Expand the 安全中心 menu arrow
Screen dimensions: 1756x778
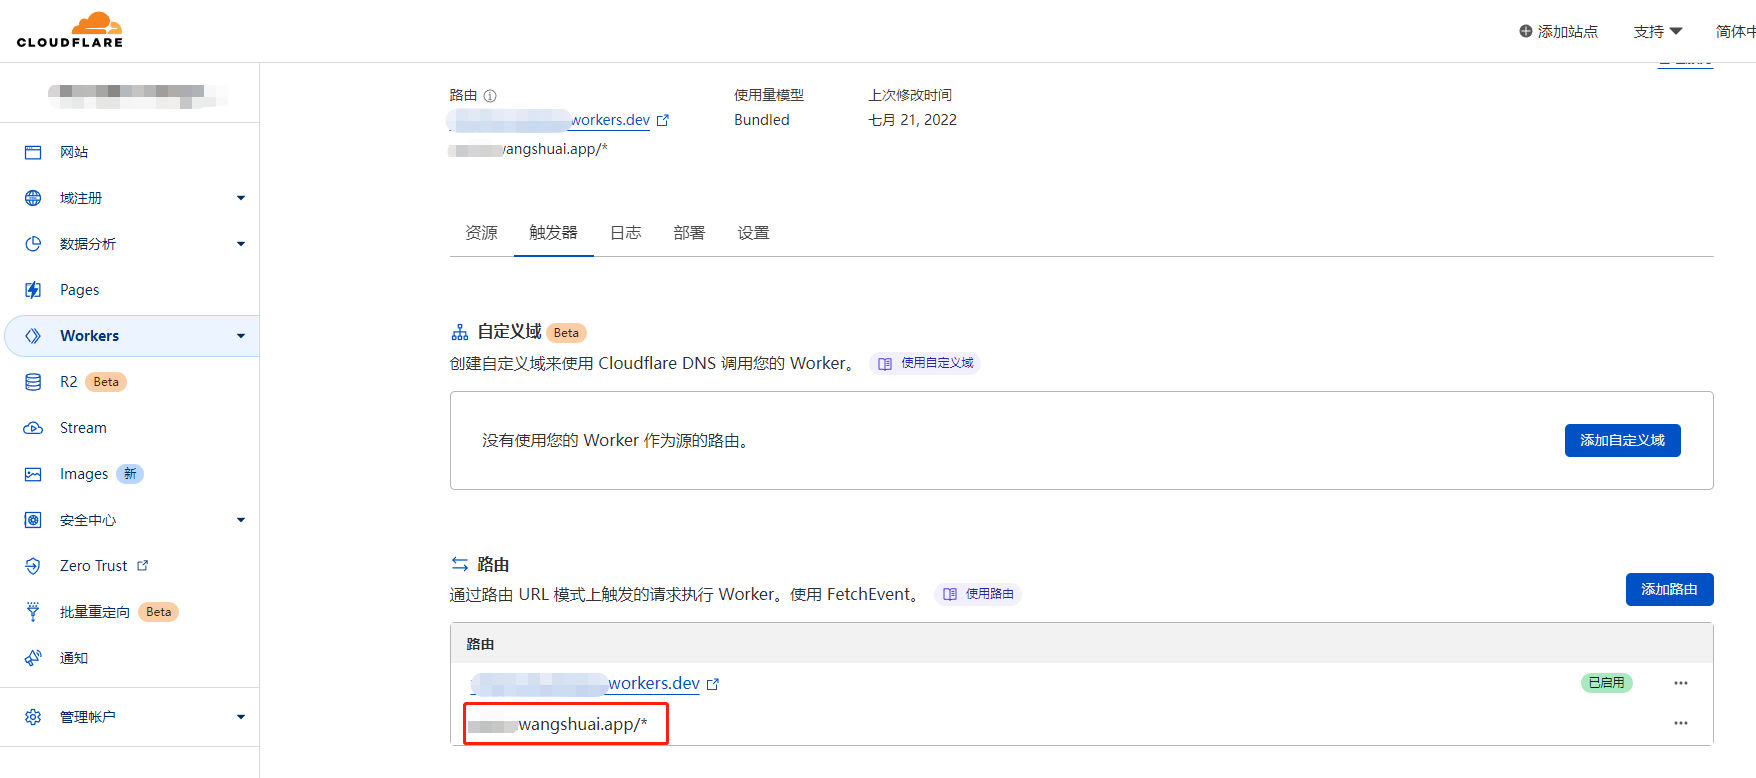[241, 520]
